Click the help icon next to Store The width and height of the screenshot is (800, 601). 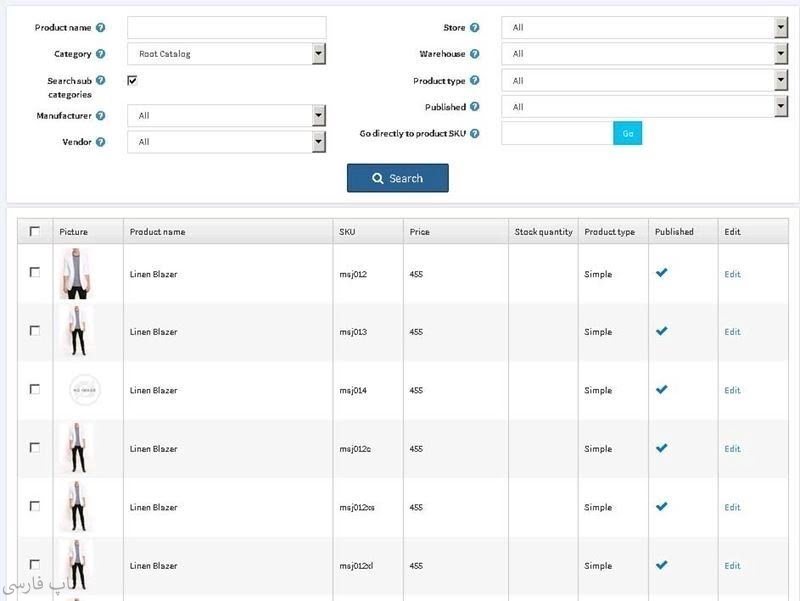pyautogui.click(x=474, y=28)
